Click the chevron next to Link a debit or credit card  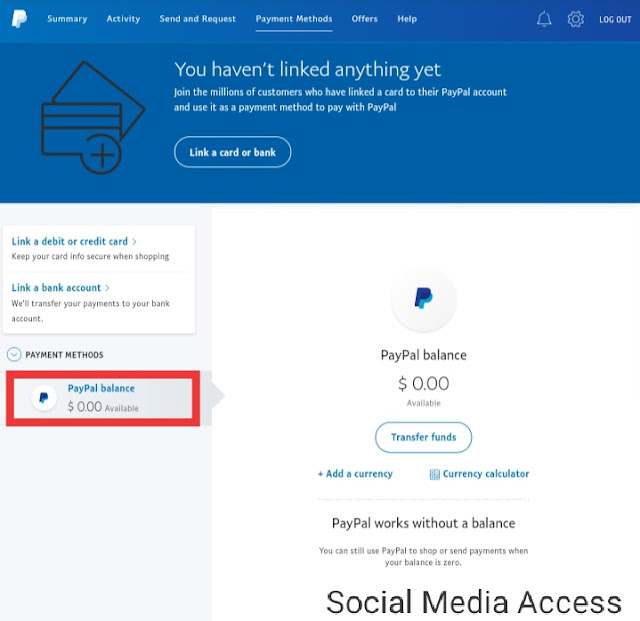click(x=134, y=242)
